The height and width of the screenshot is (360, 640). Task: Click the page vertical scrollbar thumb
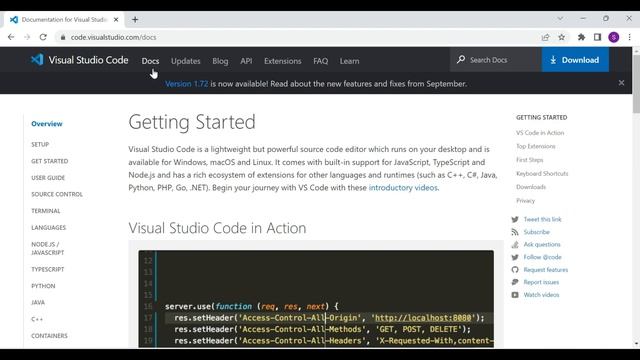click(636, 84)
